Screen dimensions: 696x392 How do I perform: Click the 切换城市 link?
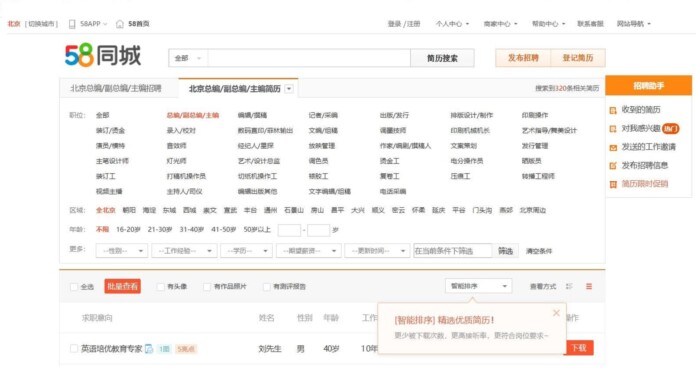pyautogui.click(x=41, y=24)
